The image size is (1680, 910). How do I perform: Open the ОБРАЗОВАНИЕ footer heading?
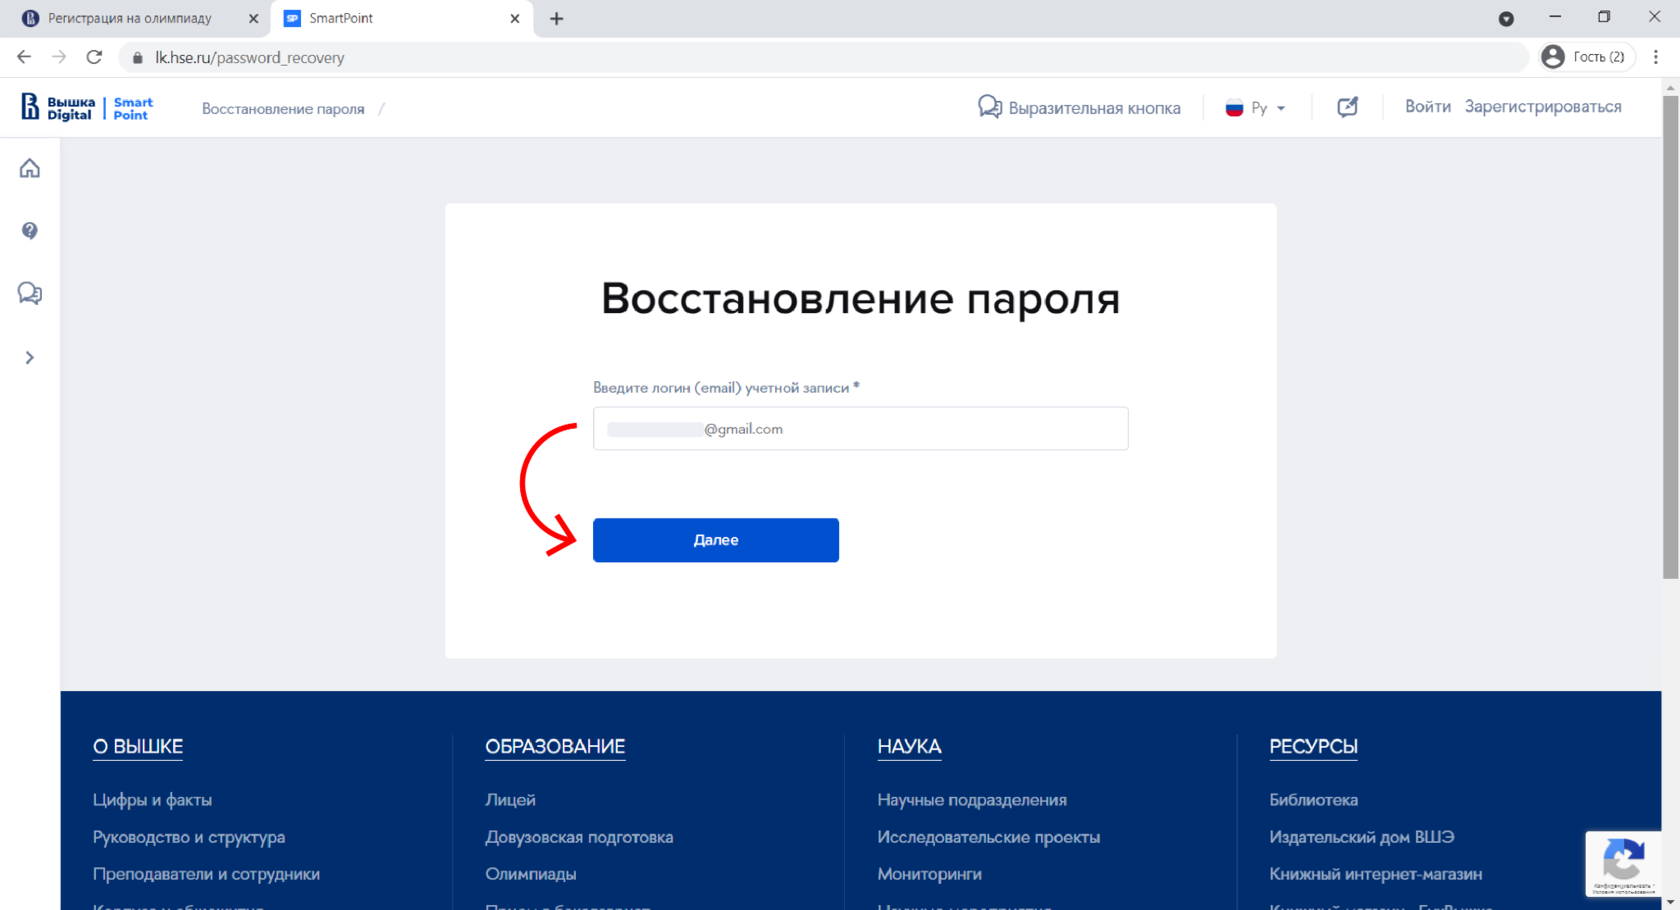555,747
